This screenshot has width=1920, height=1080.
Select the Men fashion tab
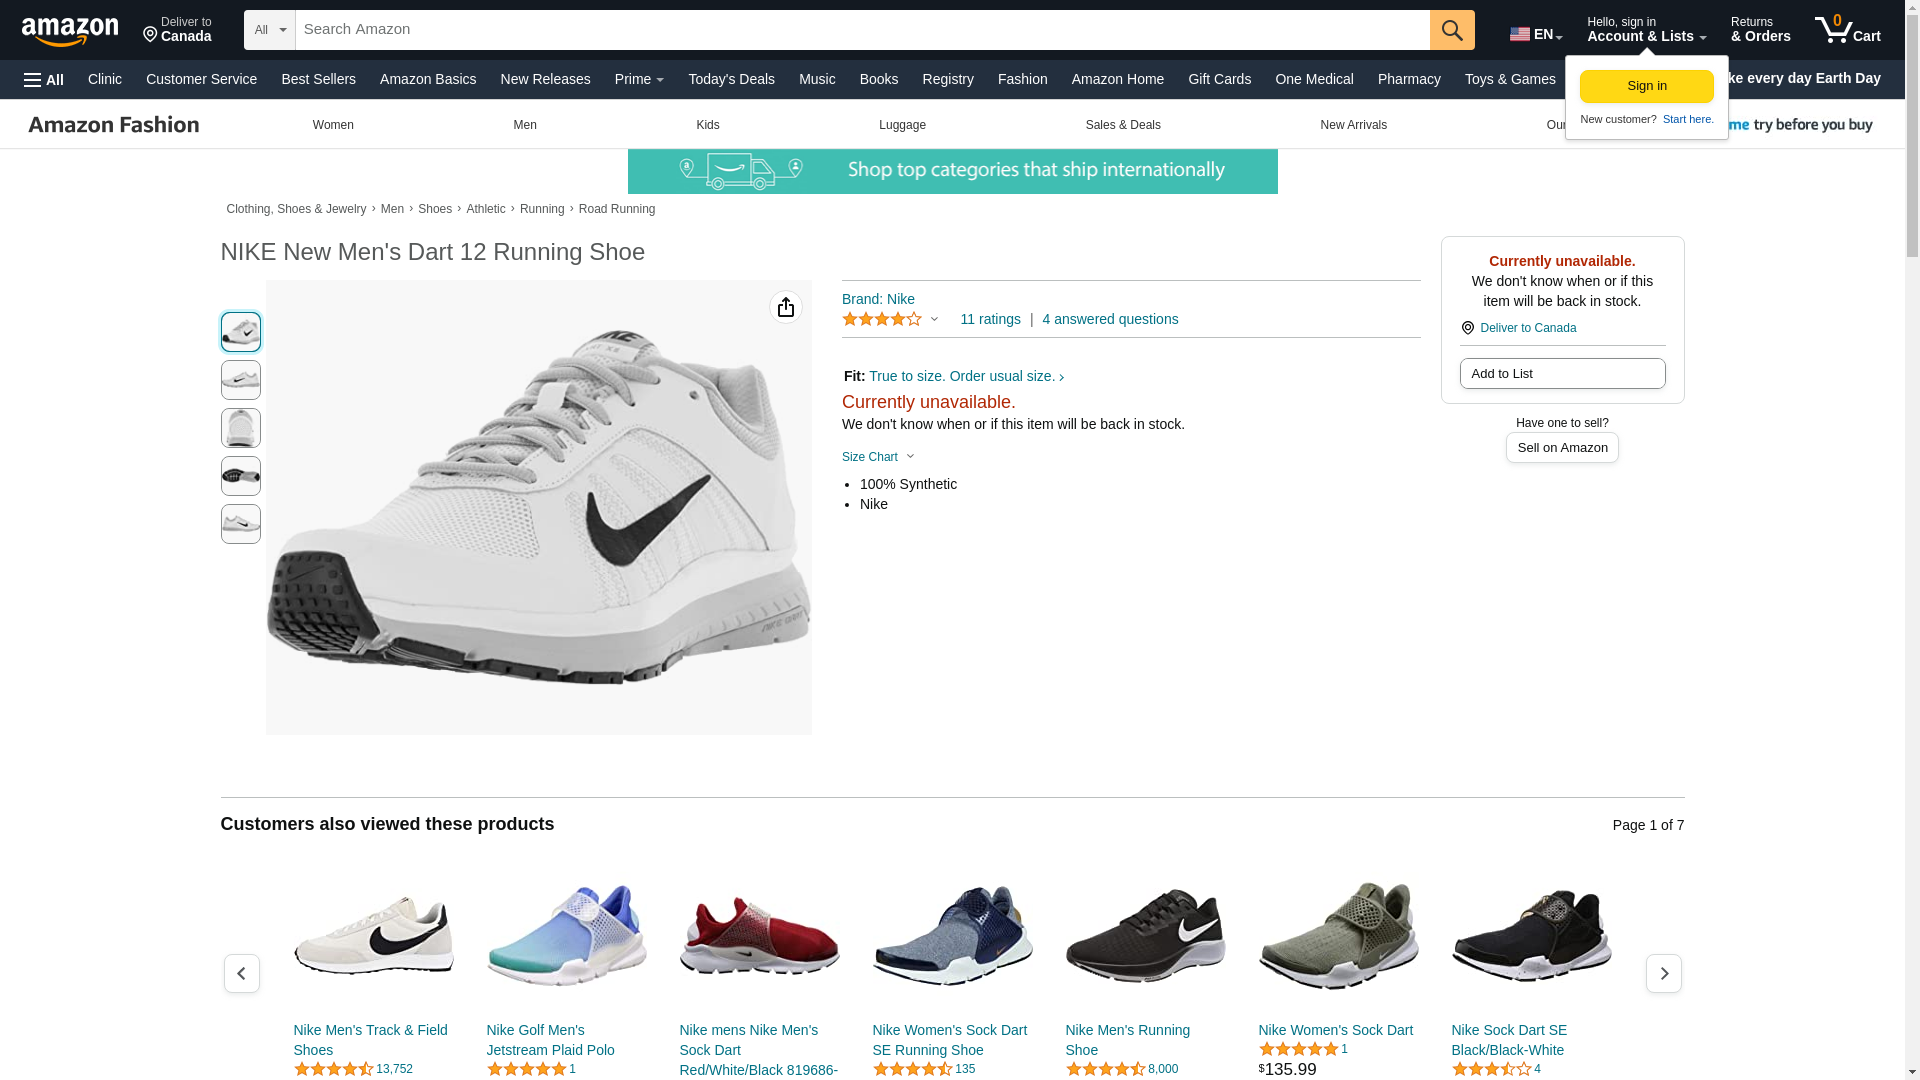(525, 125)
